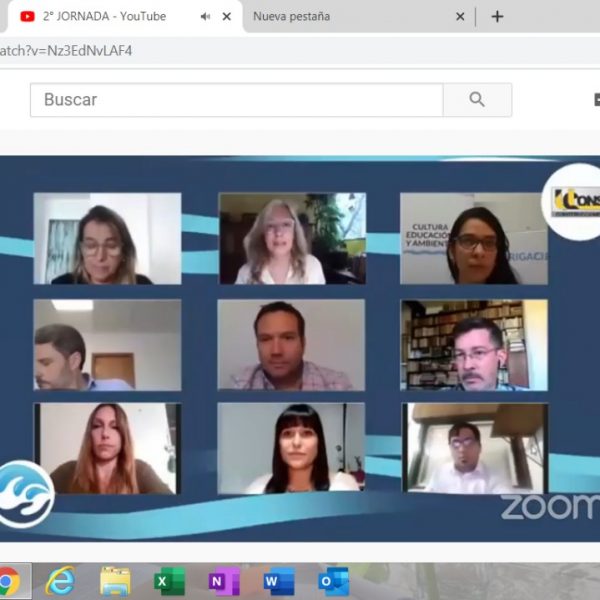
Task: Open File Explorer folder icon
Action: 115,581
